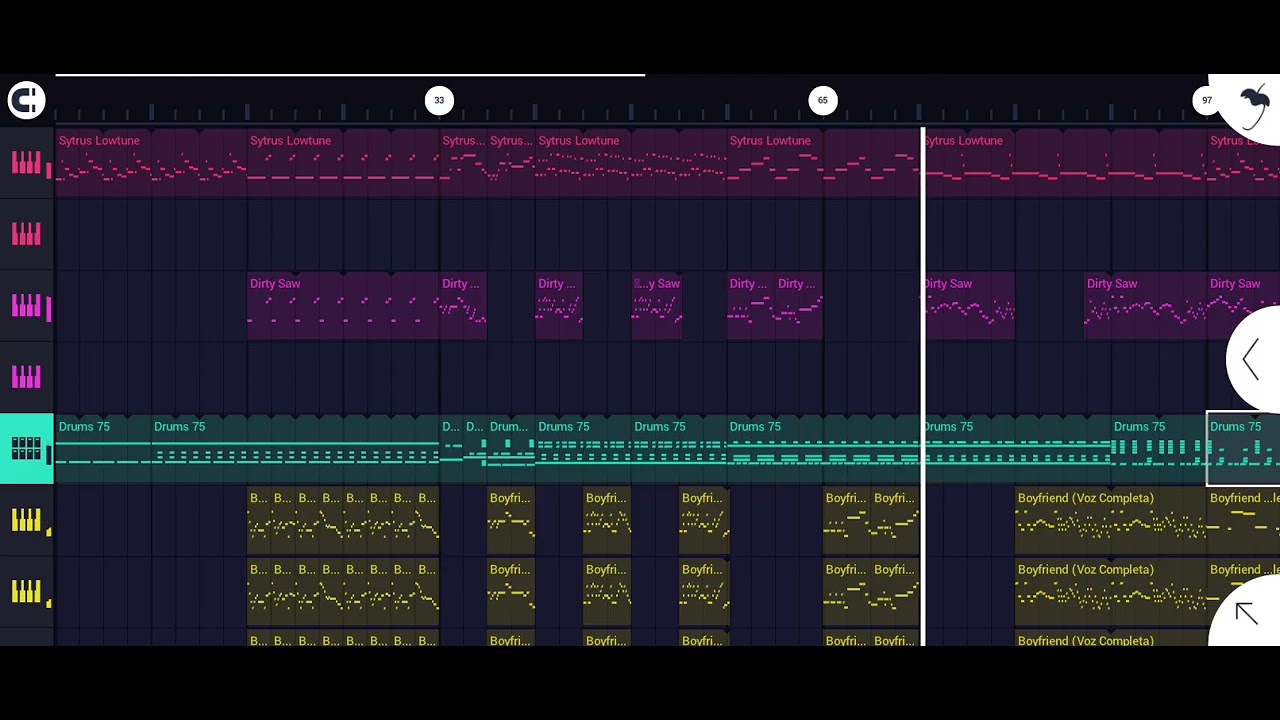Select the first Sytrus Lowtune clip at song start
Screen dimensions: 1280x720
pos(151,162)
